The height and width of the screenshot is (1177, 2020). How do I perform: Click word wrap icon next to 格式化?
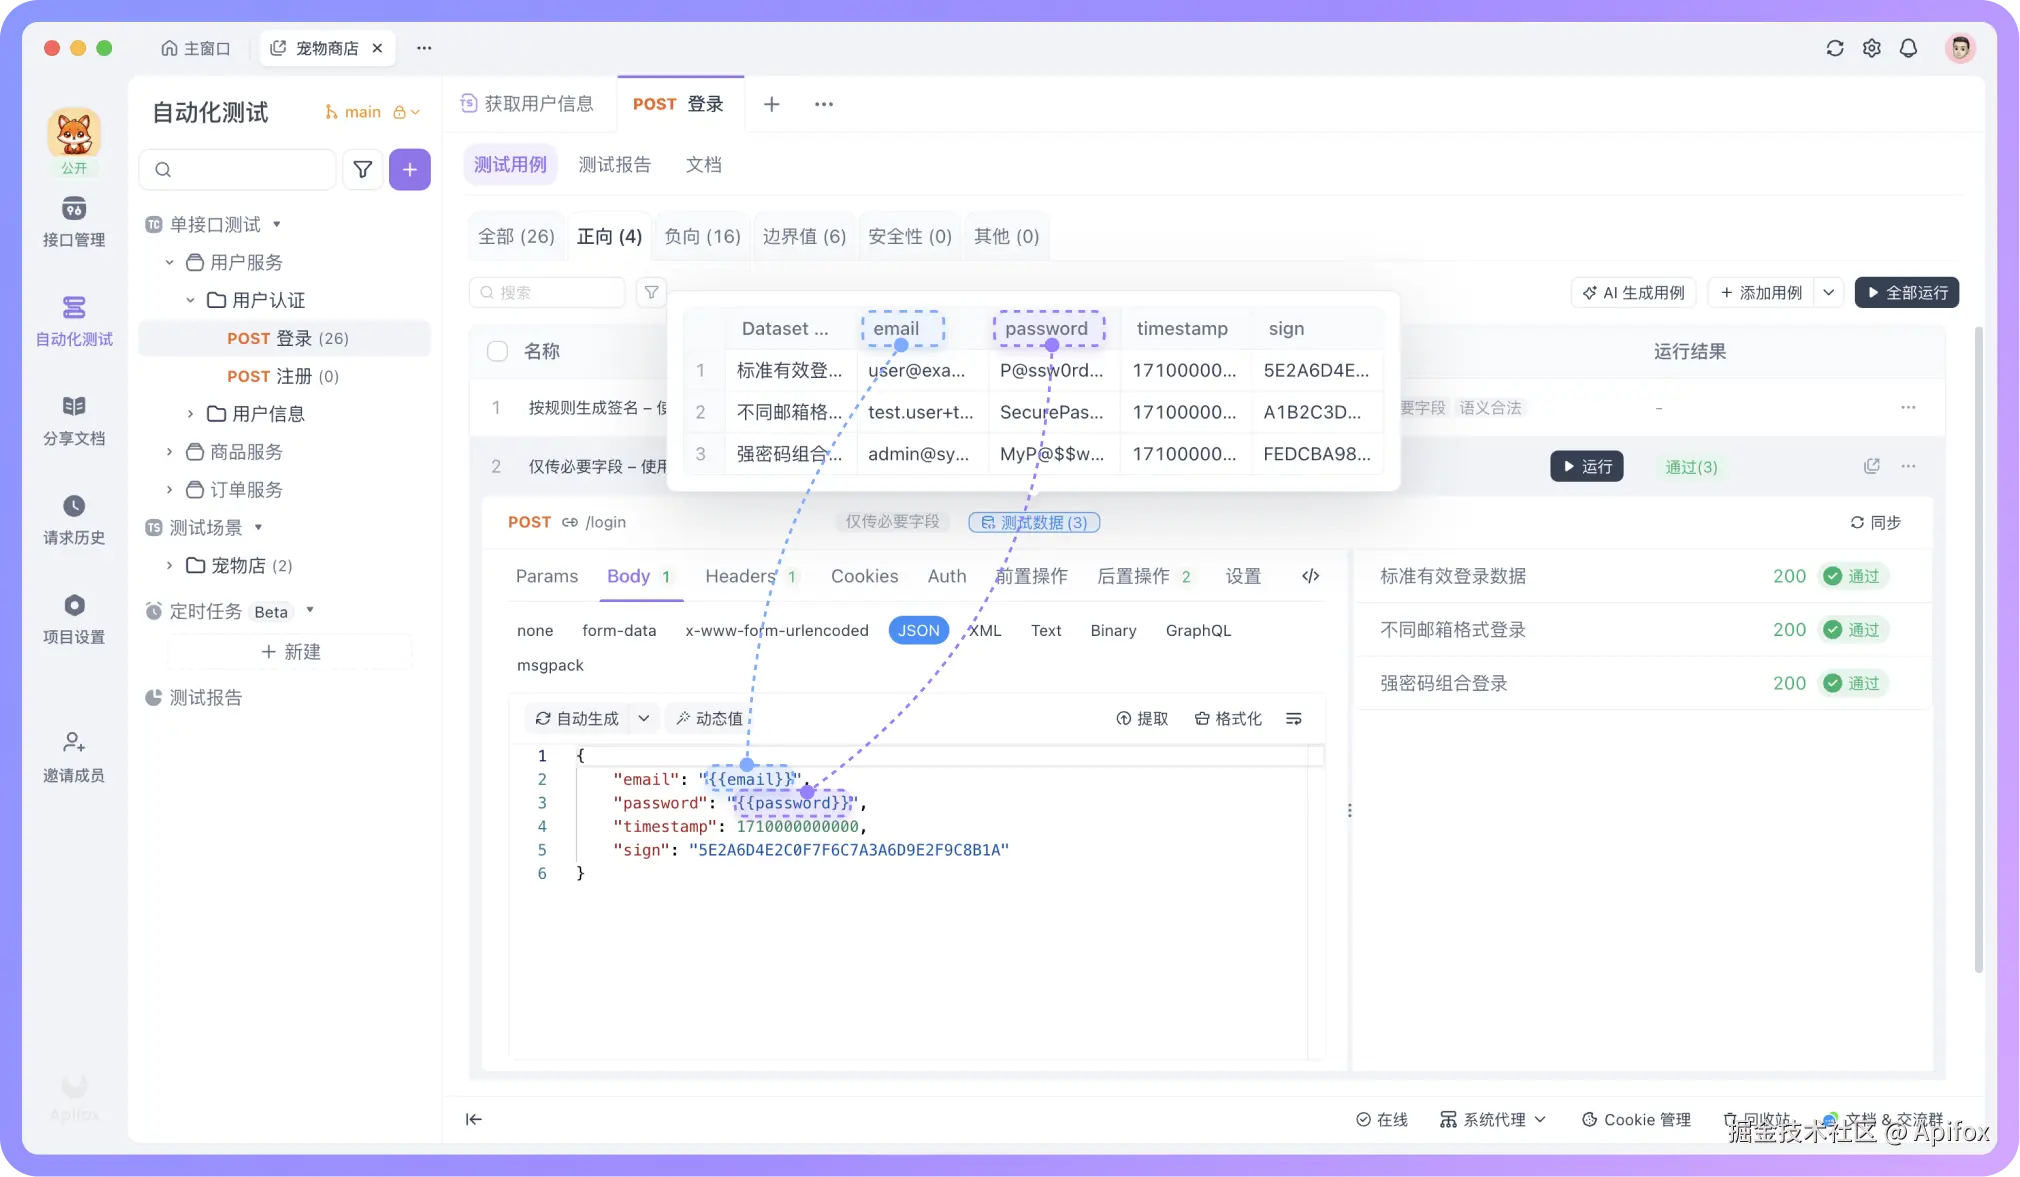click(x=1293, y=719)
